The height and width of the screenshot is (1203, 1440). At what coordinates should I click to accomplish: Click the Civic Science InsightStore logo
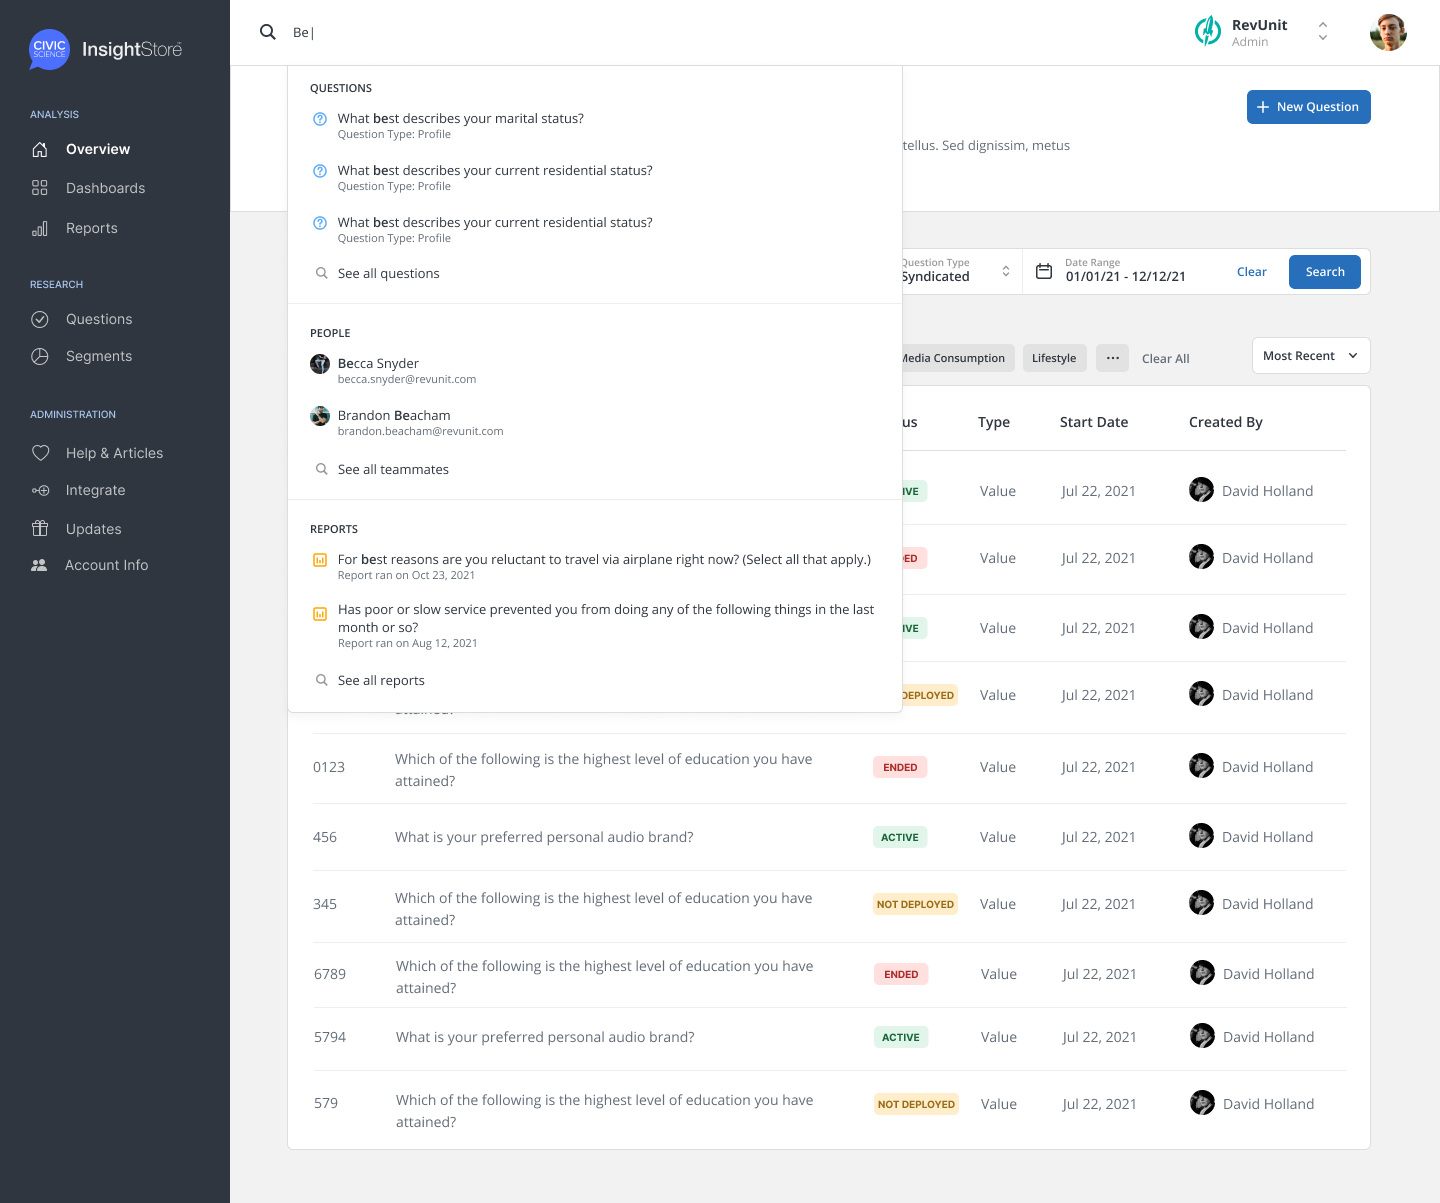pyautogui.click(x=106, y=49)
